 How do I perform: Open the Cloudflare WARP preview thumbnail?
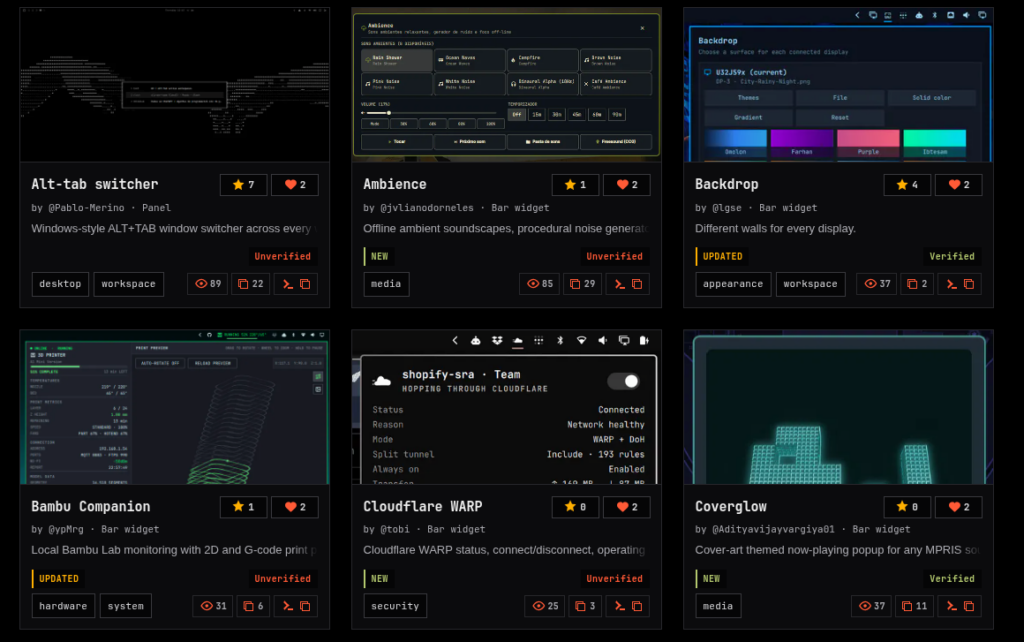pyautogui.click(x=506, y=407)
